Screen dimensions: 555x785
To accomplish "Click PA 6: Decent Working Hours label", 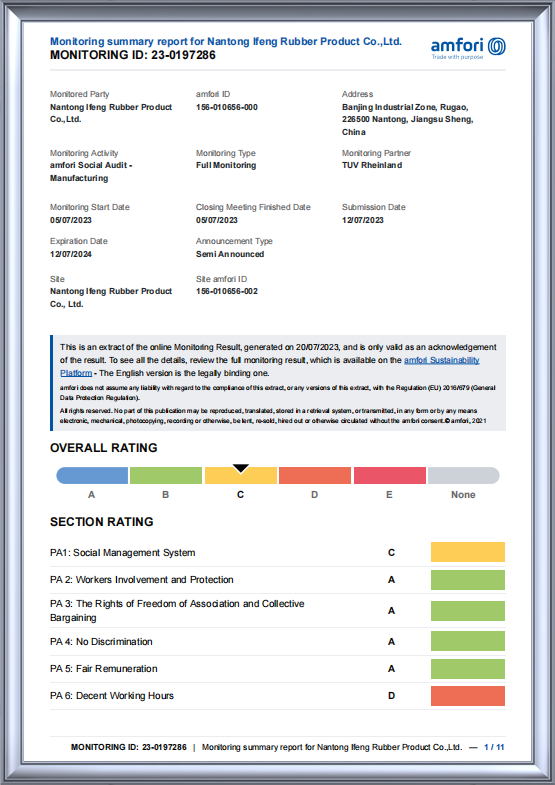I will [112, 696].
